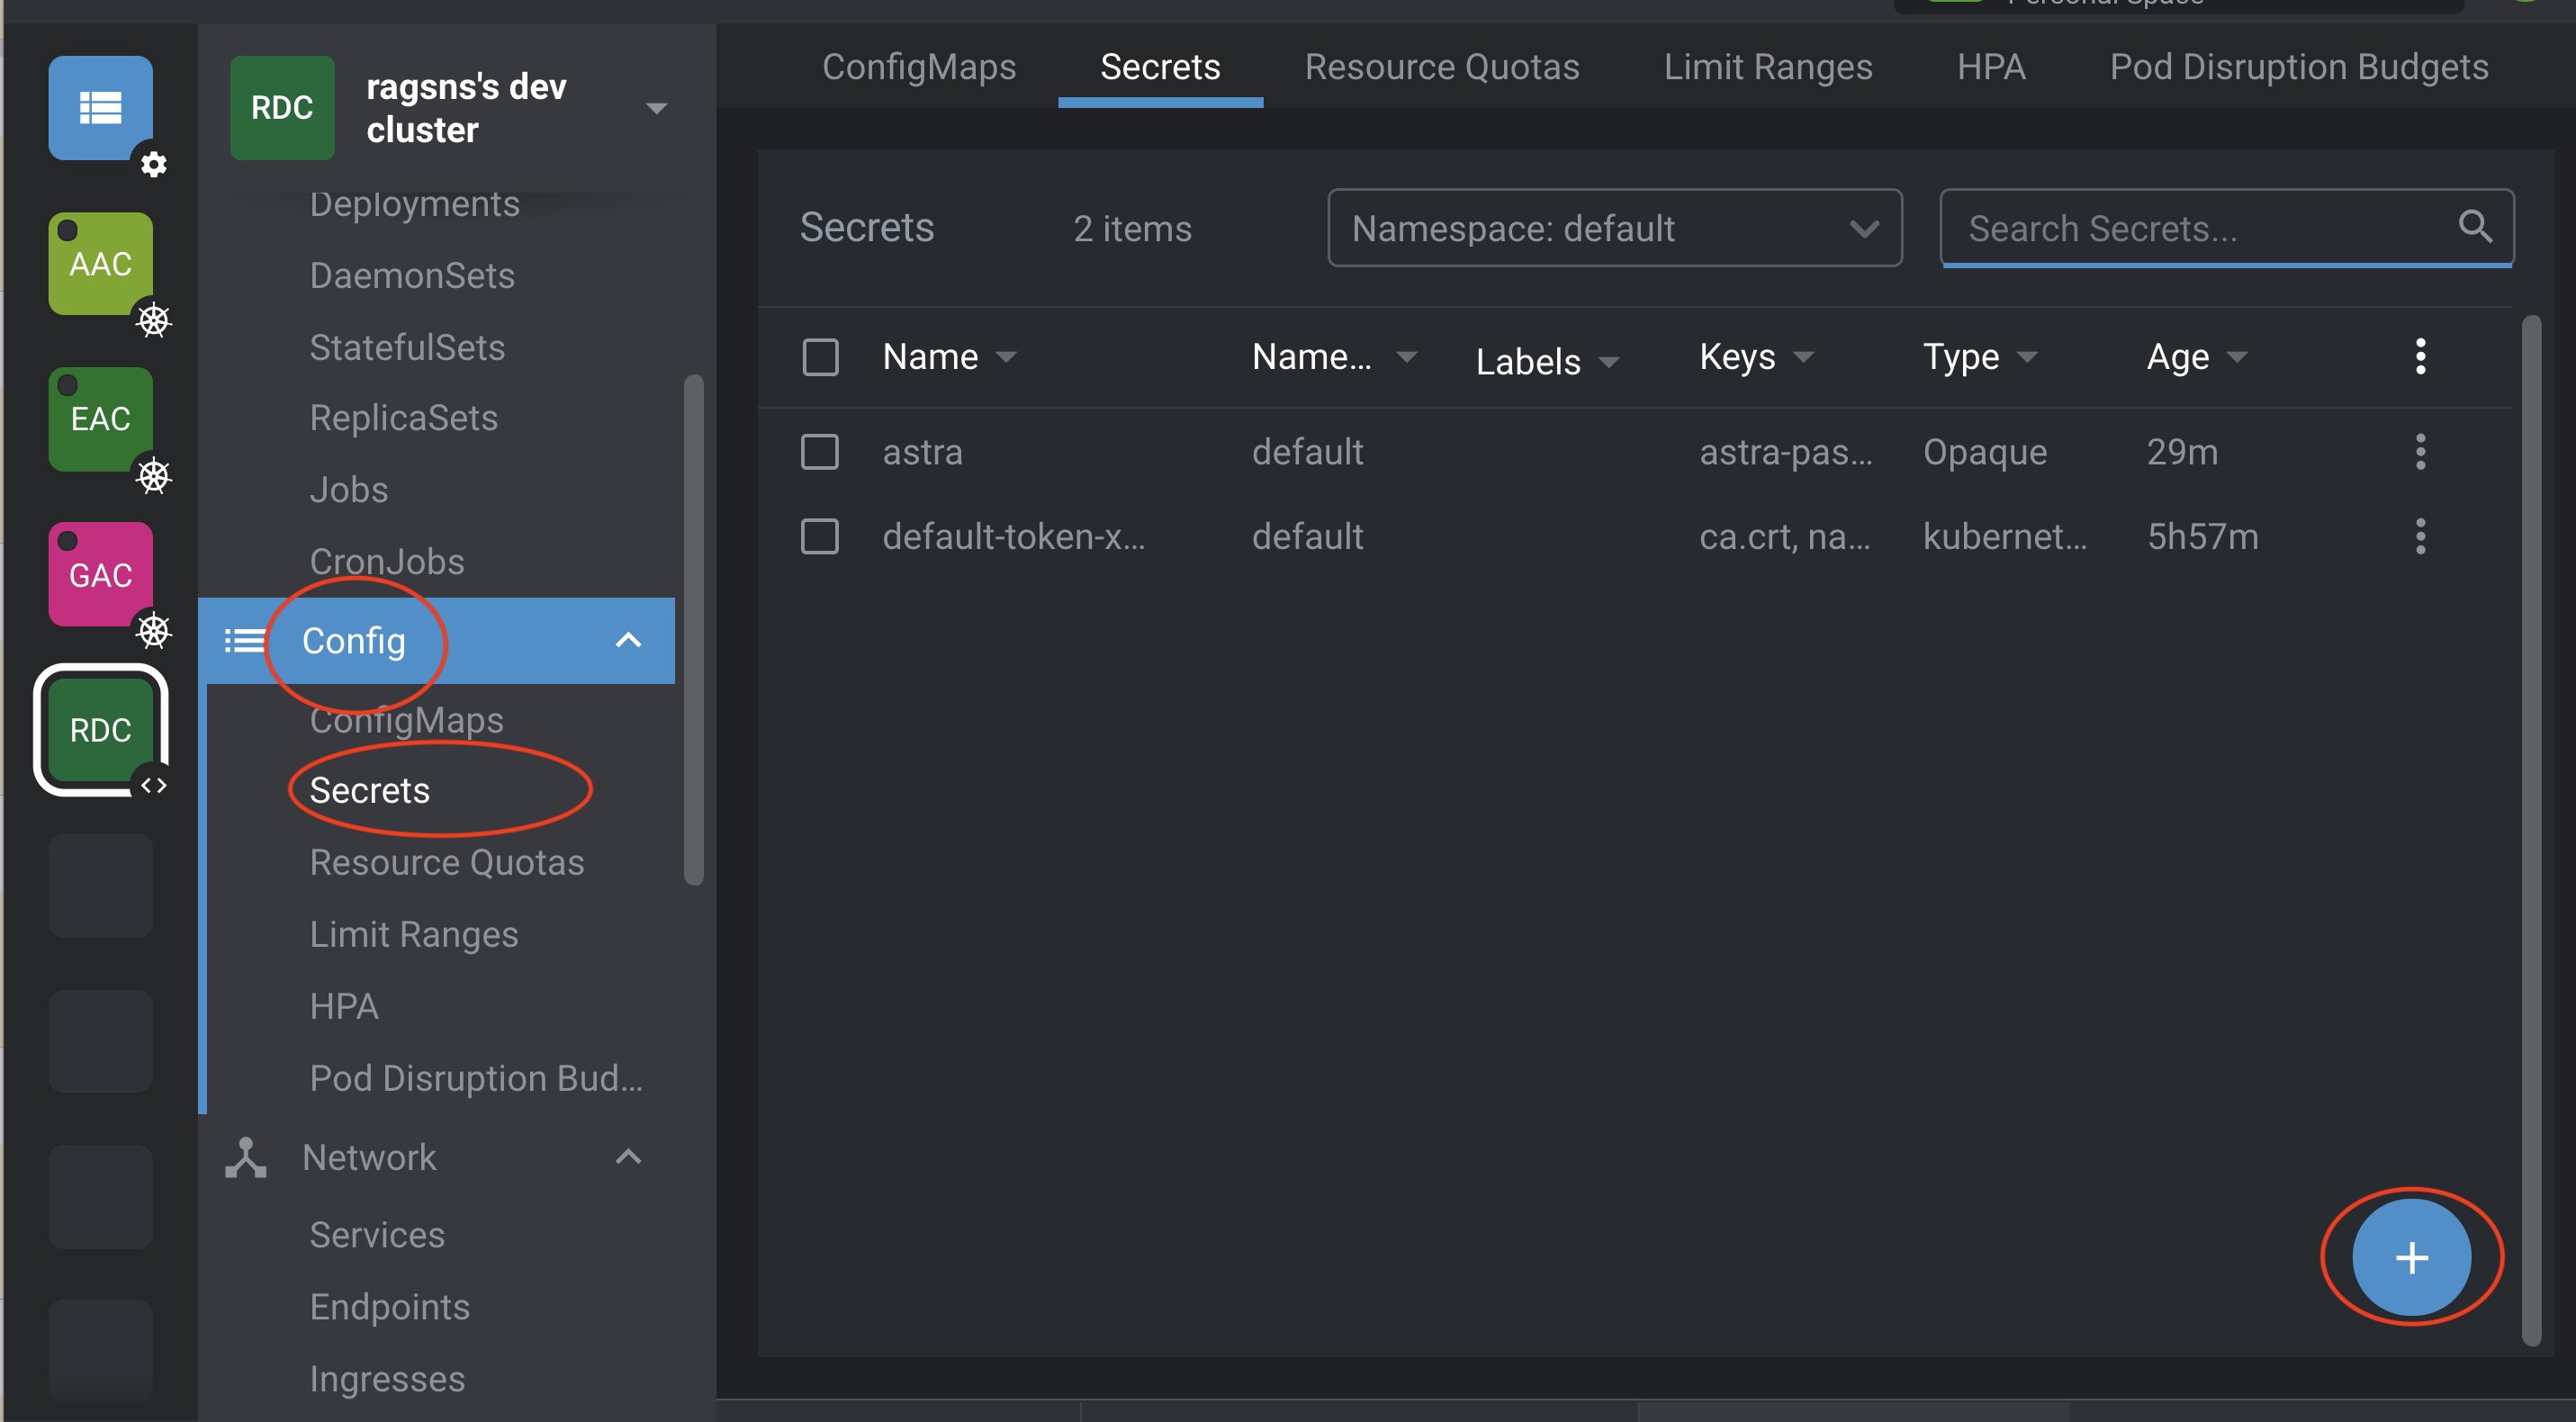Open the astra secret row
The height and width of the screenshot is (1422, 2576).
click(x=922, y=452)
